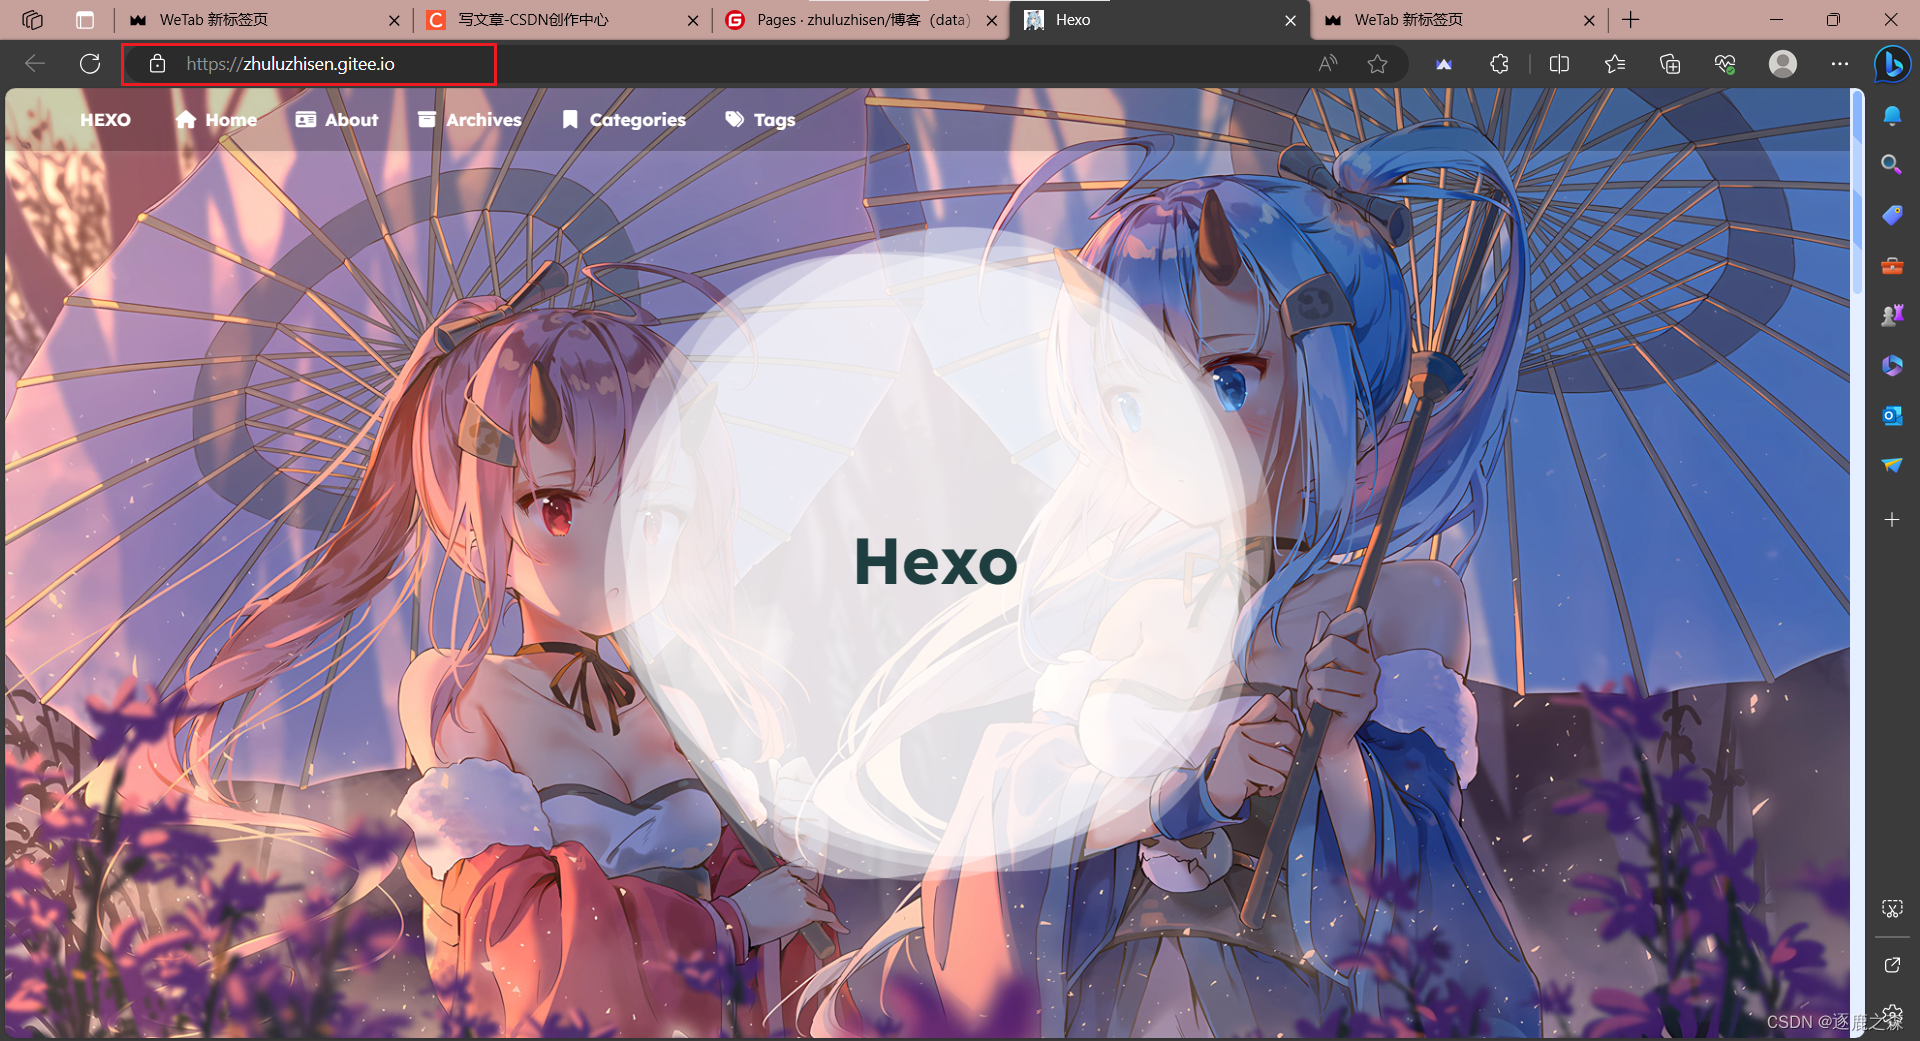Open the Read Aloud icon in address bar

pyautogui.click(x=1328, y=64)
